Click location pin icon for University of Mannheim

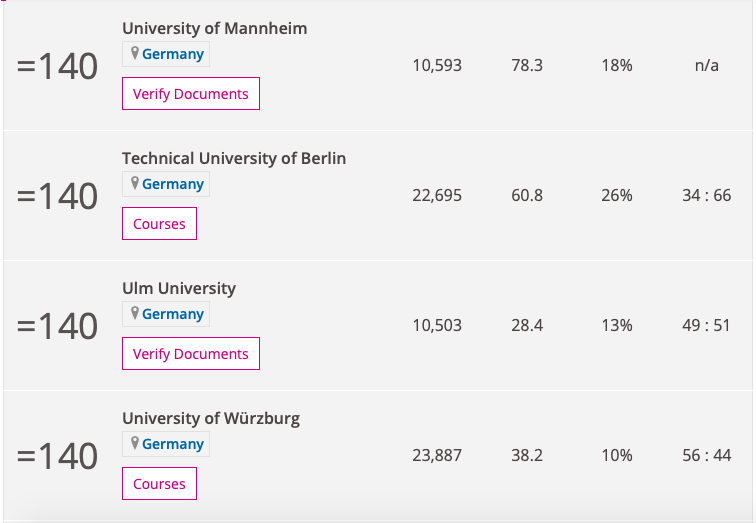(134, 53)
